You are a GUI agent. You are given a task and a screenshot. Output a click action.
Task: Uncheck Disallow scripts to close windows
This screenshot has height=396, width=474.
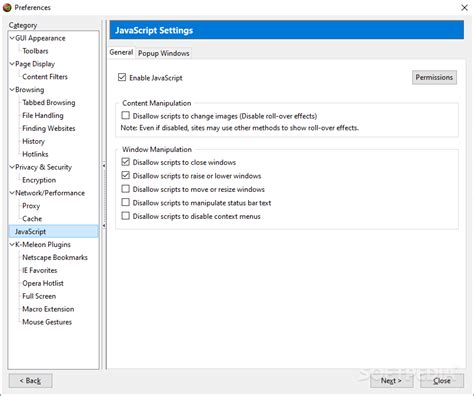(x=125, y=162)
